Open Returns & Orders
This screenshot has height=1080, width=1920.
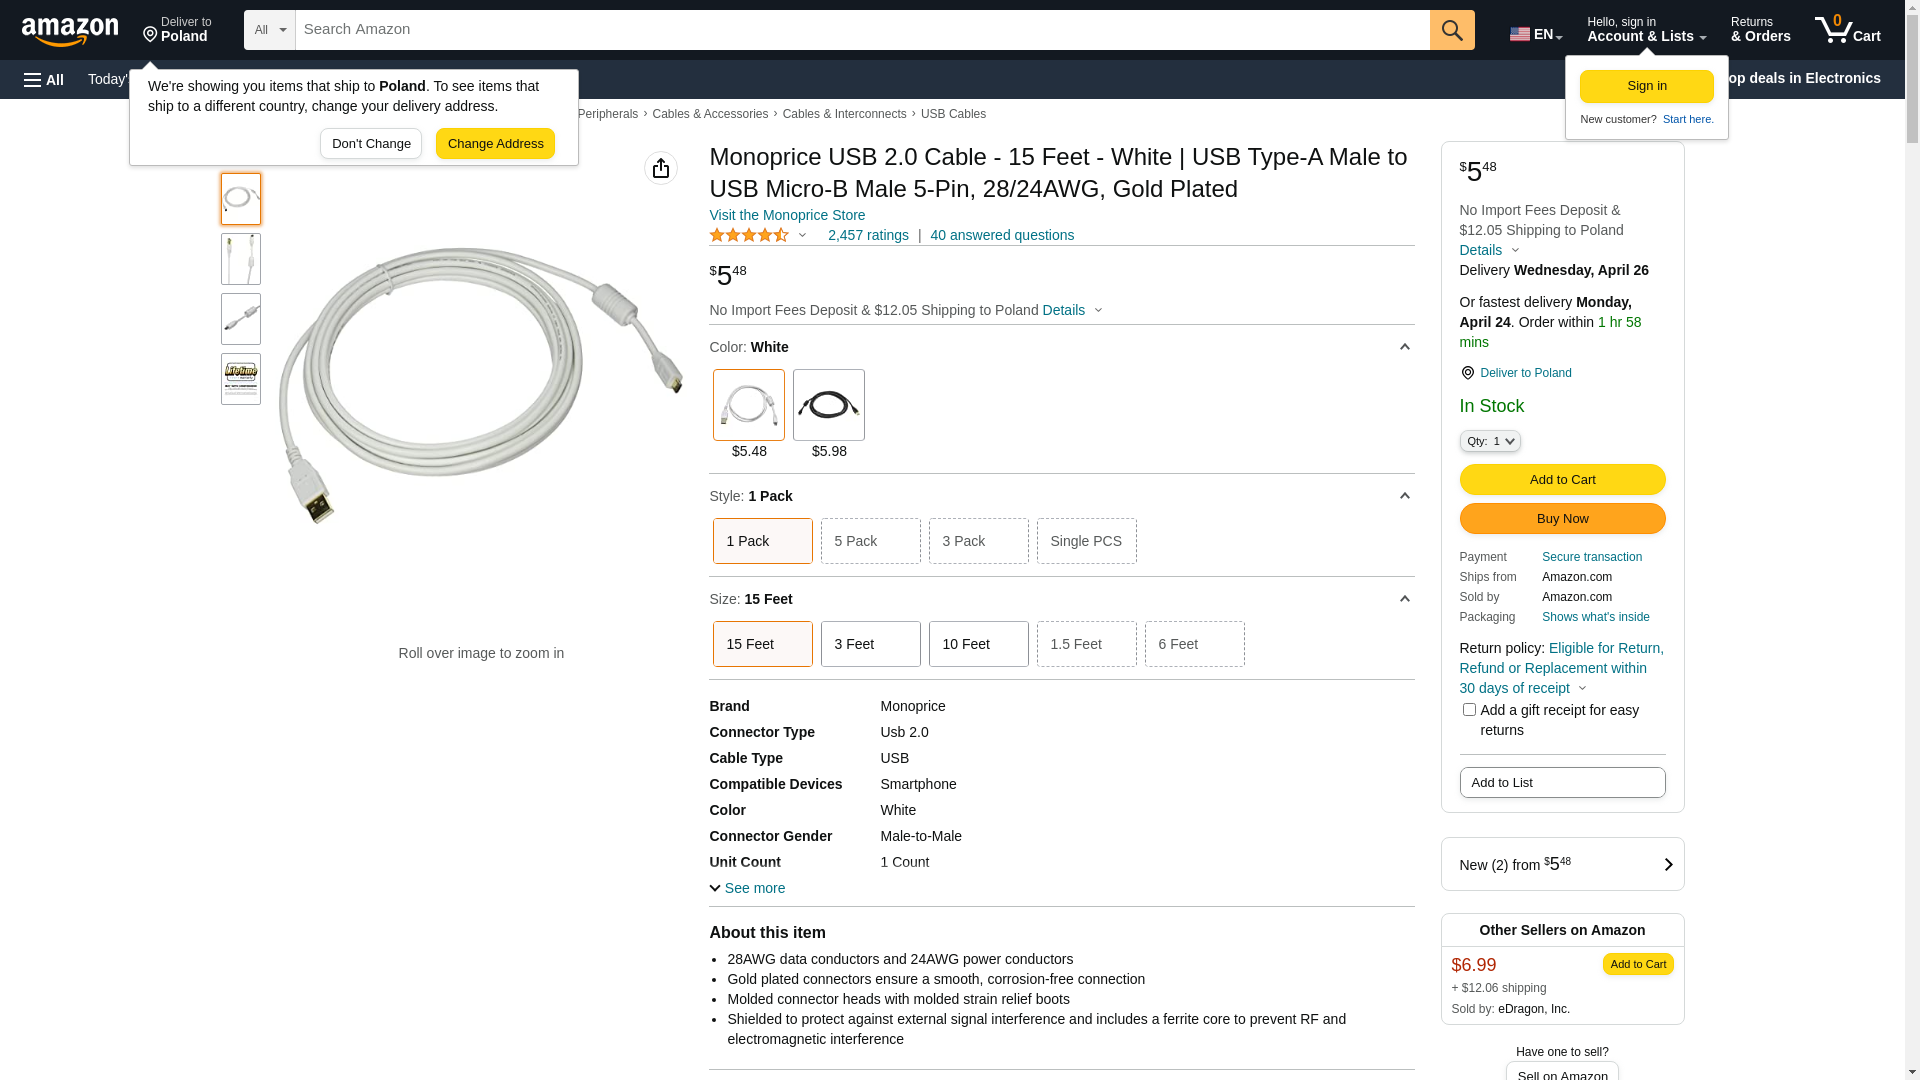[1760, 30]
